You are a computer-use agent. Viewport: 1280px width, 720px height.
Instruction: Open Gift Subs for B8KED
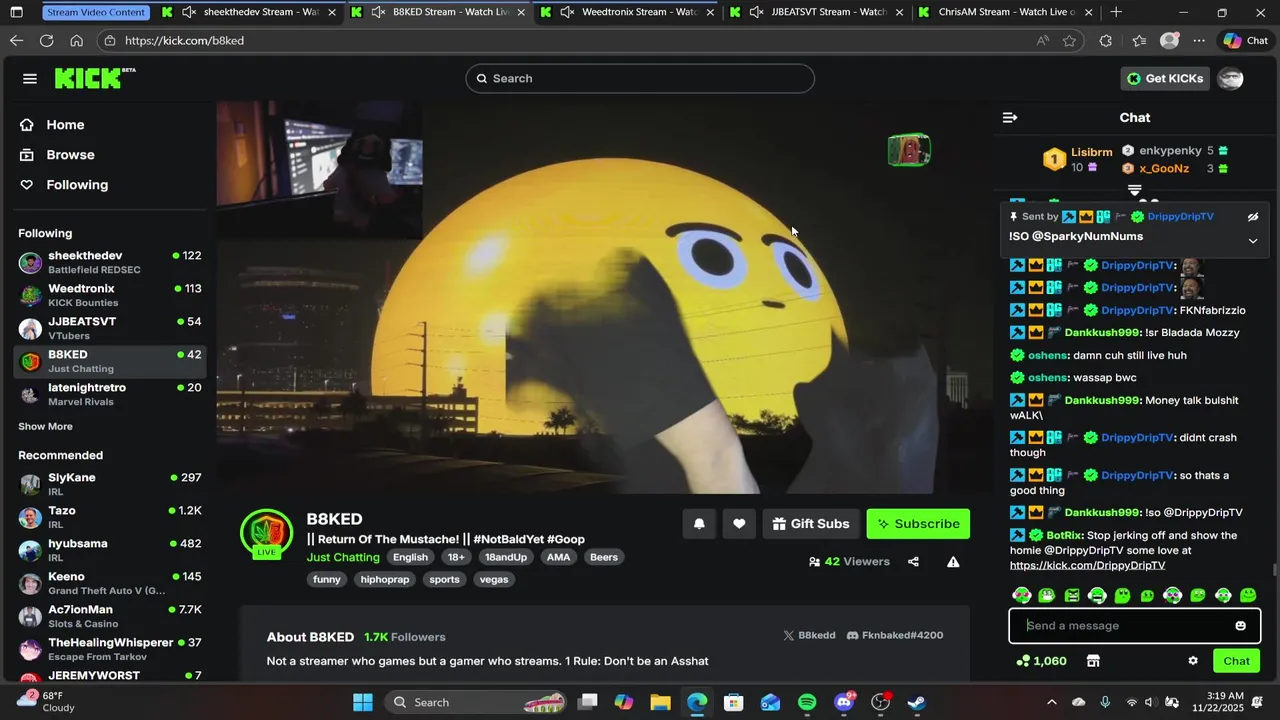point(811,523)
